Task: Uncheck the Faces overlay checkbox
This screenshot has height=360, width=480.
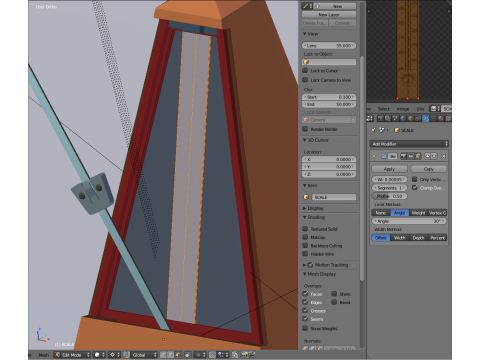Action: [x=305, y=294]
